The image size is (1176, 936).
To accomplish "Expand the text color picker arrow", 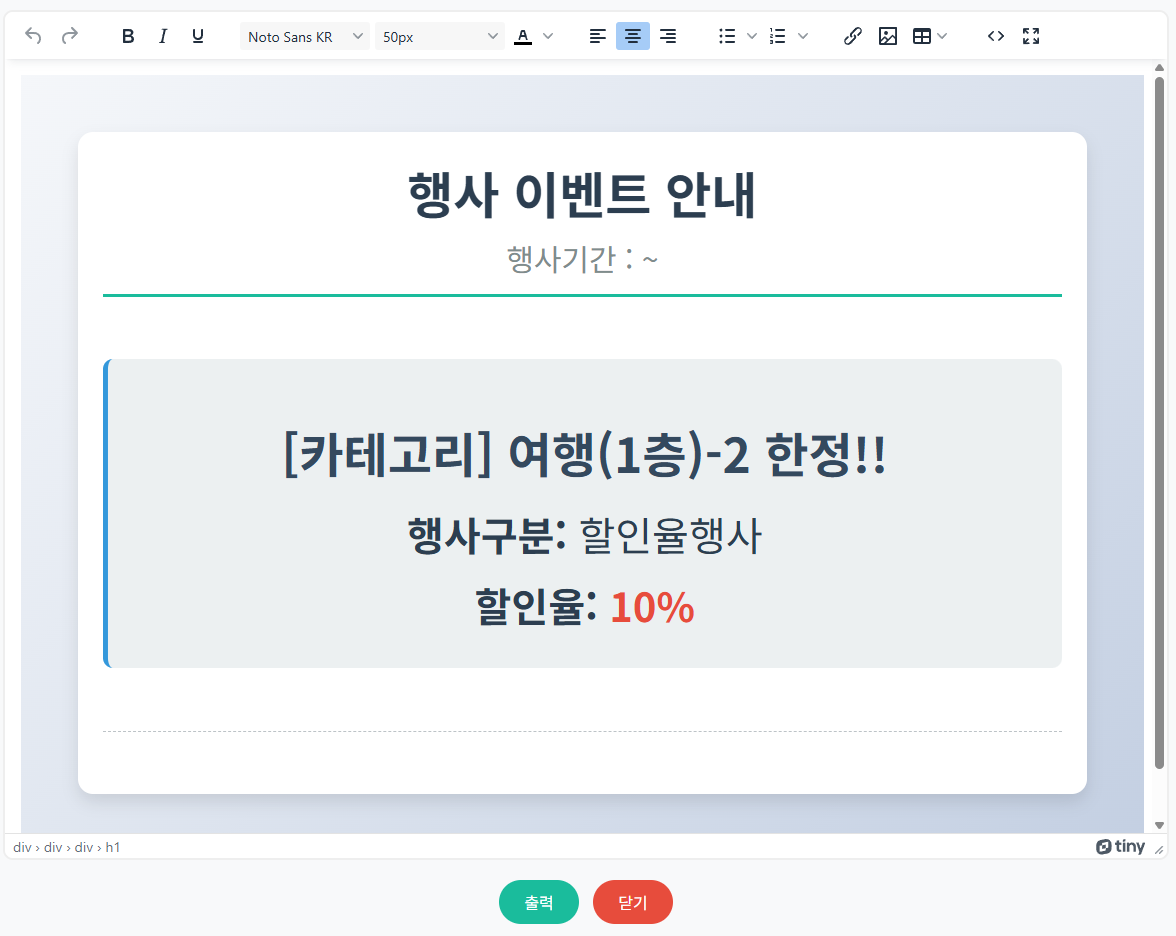I will pyautogui.click(x=548, y=36).
